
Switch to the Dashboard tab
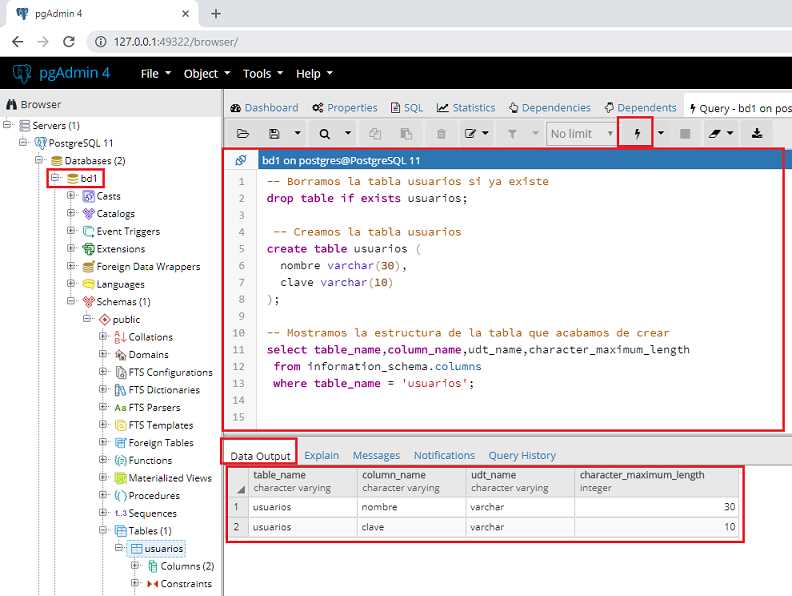pyautogui.click(x=264, y=108)
